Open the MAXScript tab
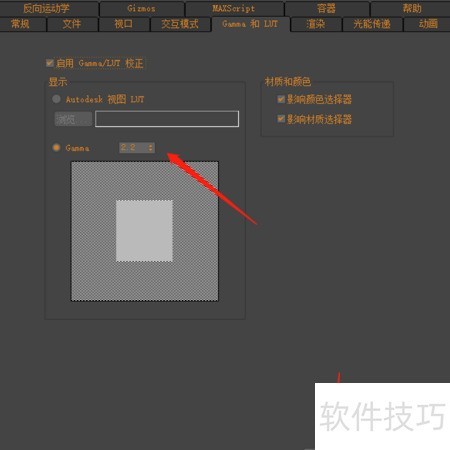 [x=234, y=8]
